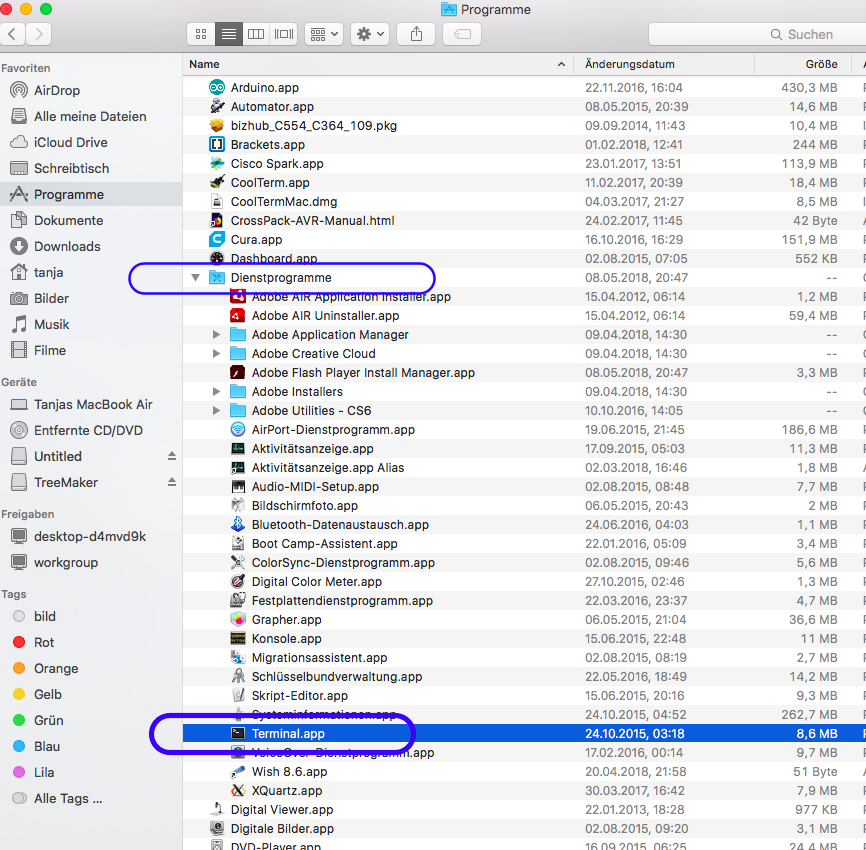Screen dimensions: 866x850
Task: Sort list by Name column header
Action: tap(378, 64)
